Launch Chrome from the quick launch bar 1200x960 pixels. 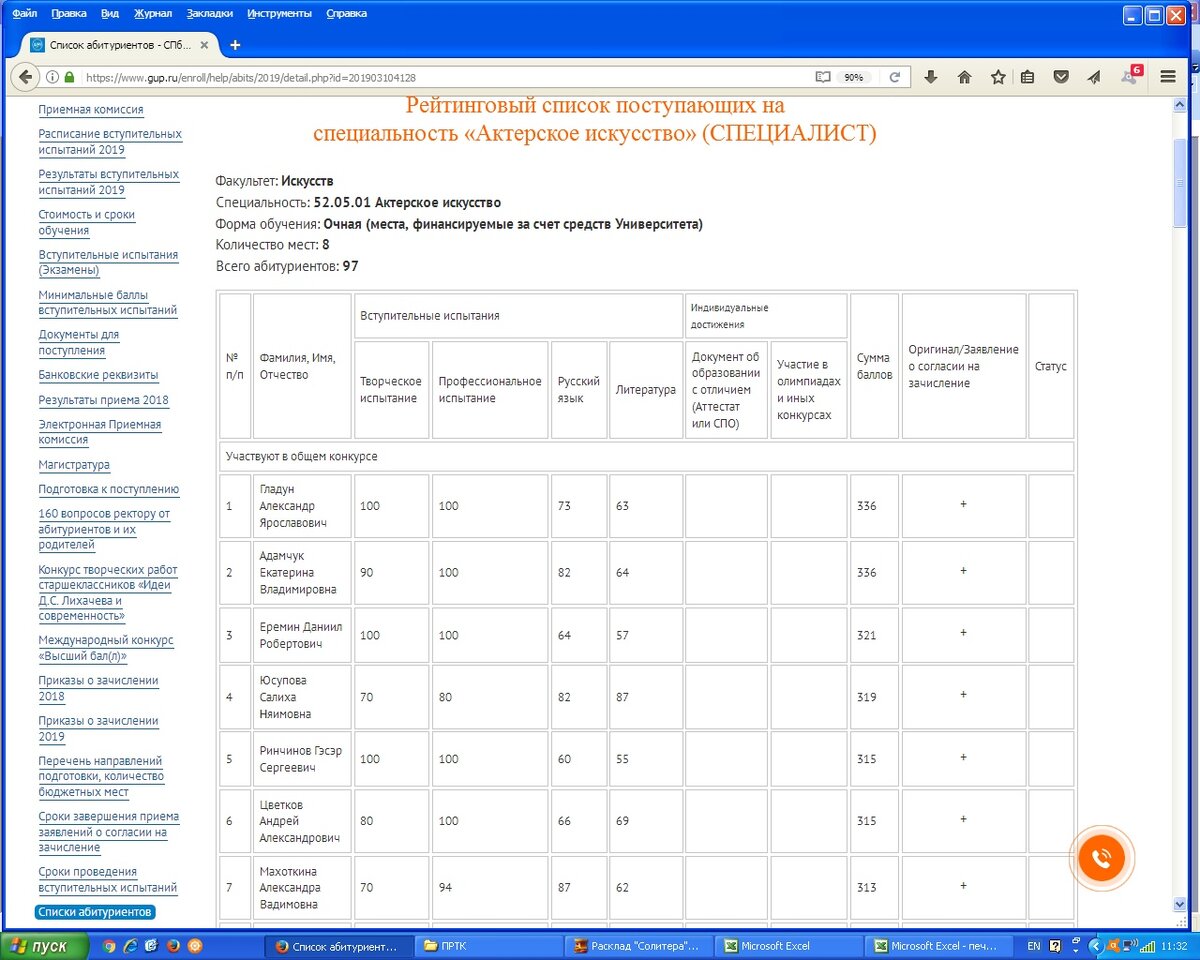coord(108,945)
